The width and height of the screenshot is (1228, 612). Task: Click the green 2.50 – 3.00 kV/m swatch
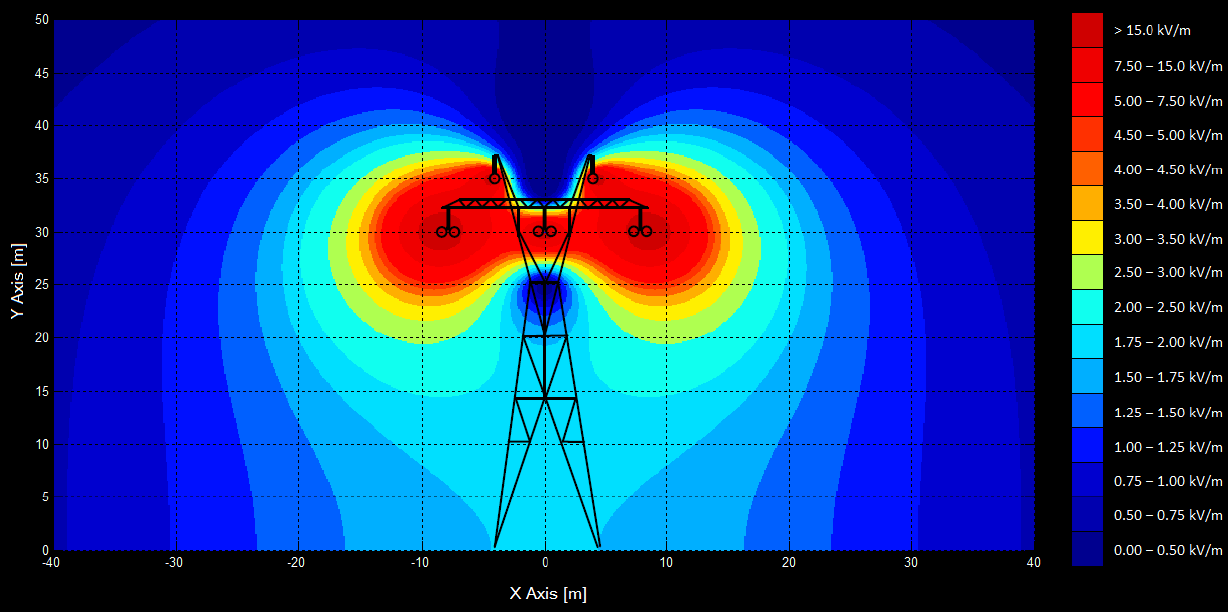(1087, 273)
